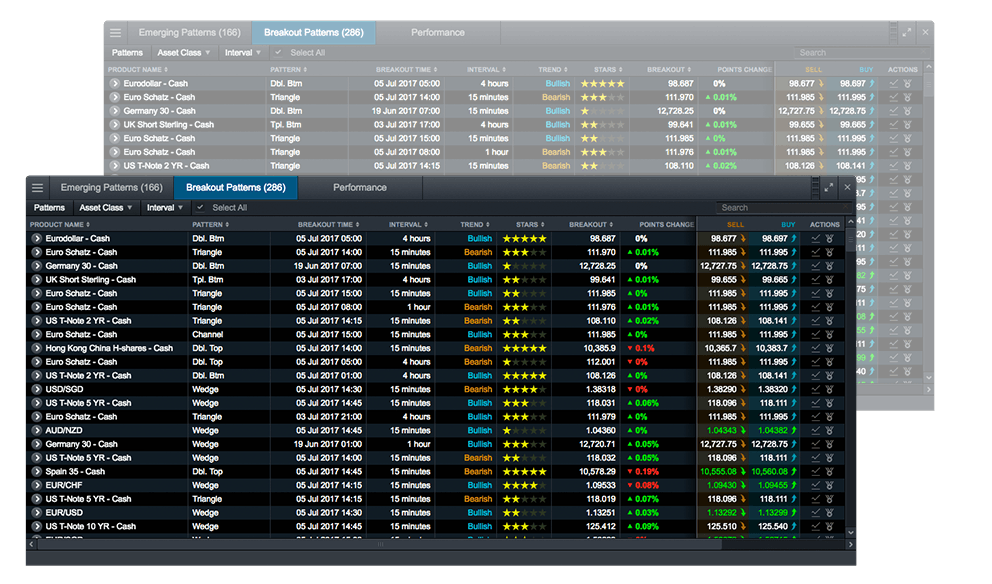The image size is (992, 584).
Task: Click medal icon for EUR/CHF row
Action: point(832,485)
